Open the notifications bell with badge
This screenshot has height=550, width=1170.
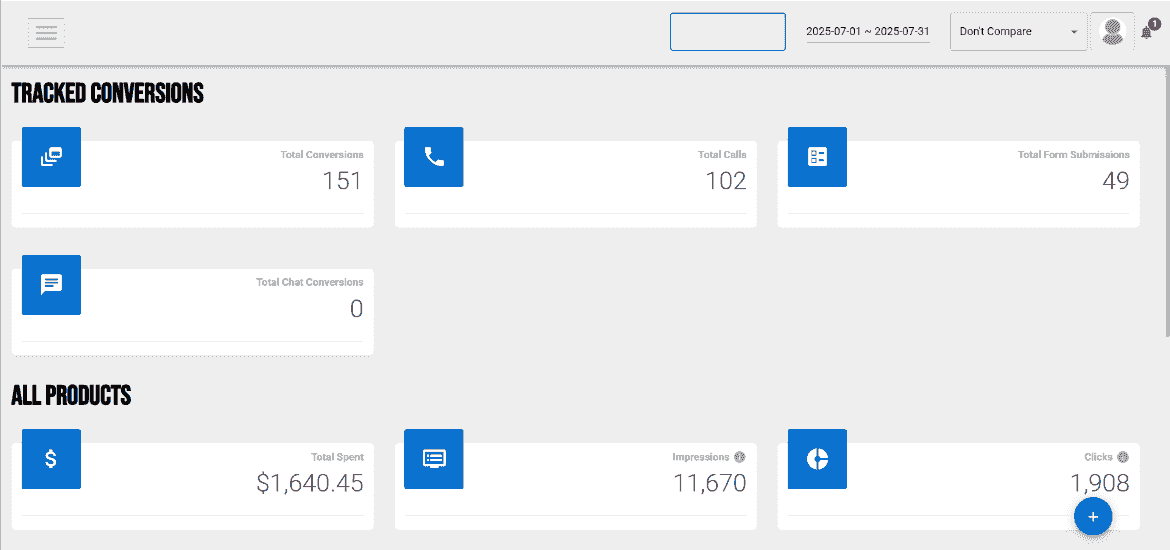point(1148,31)
